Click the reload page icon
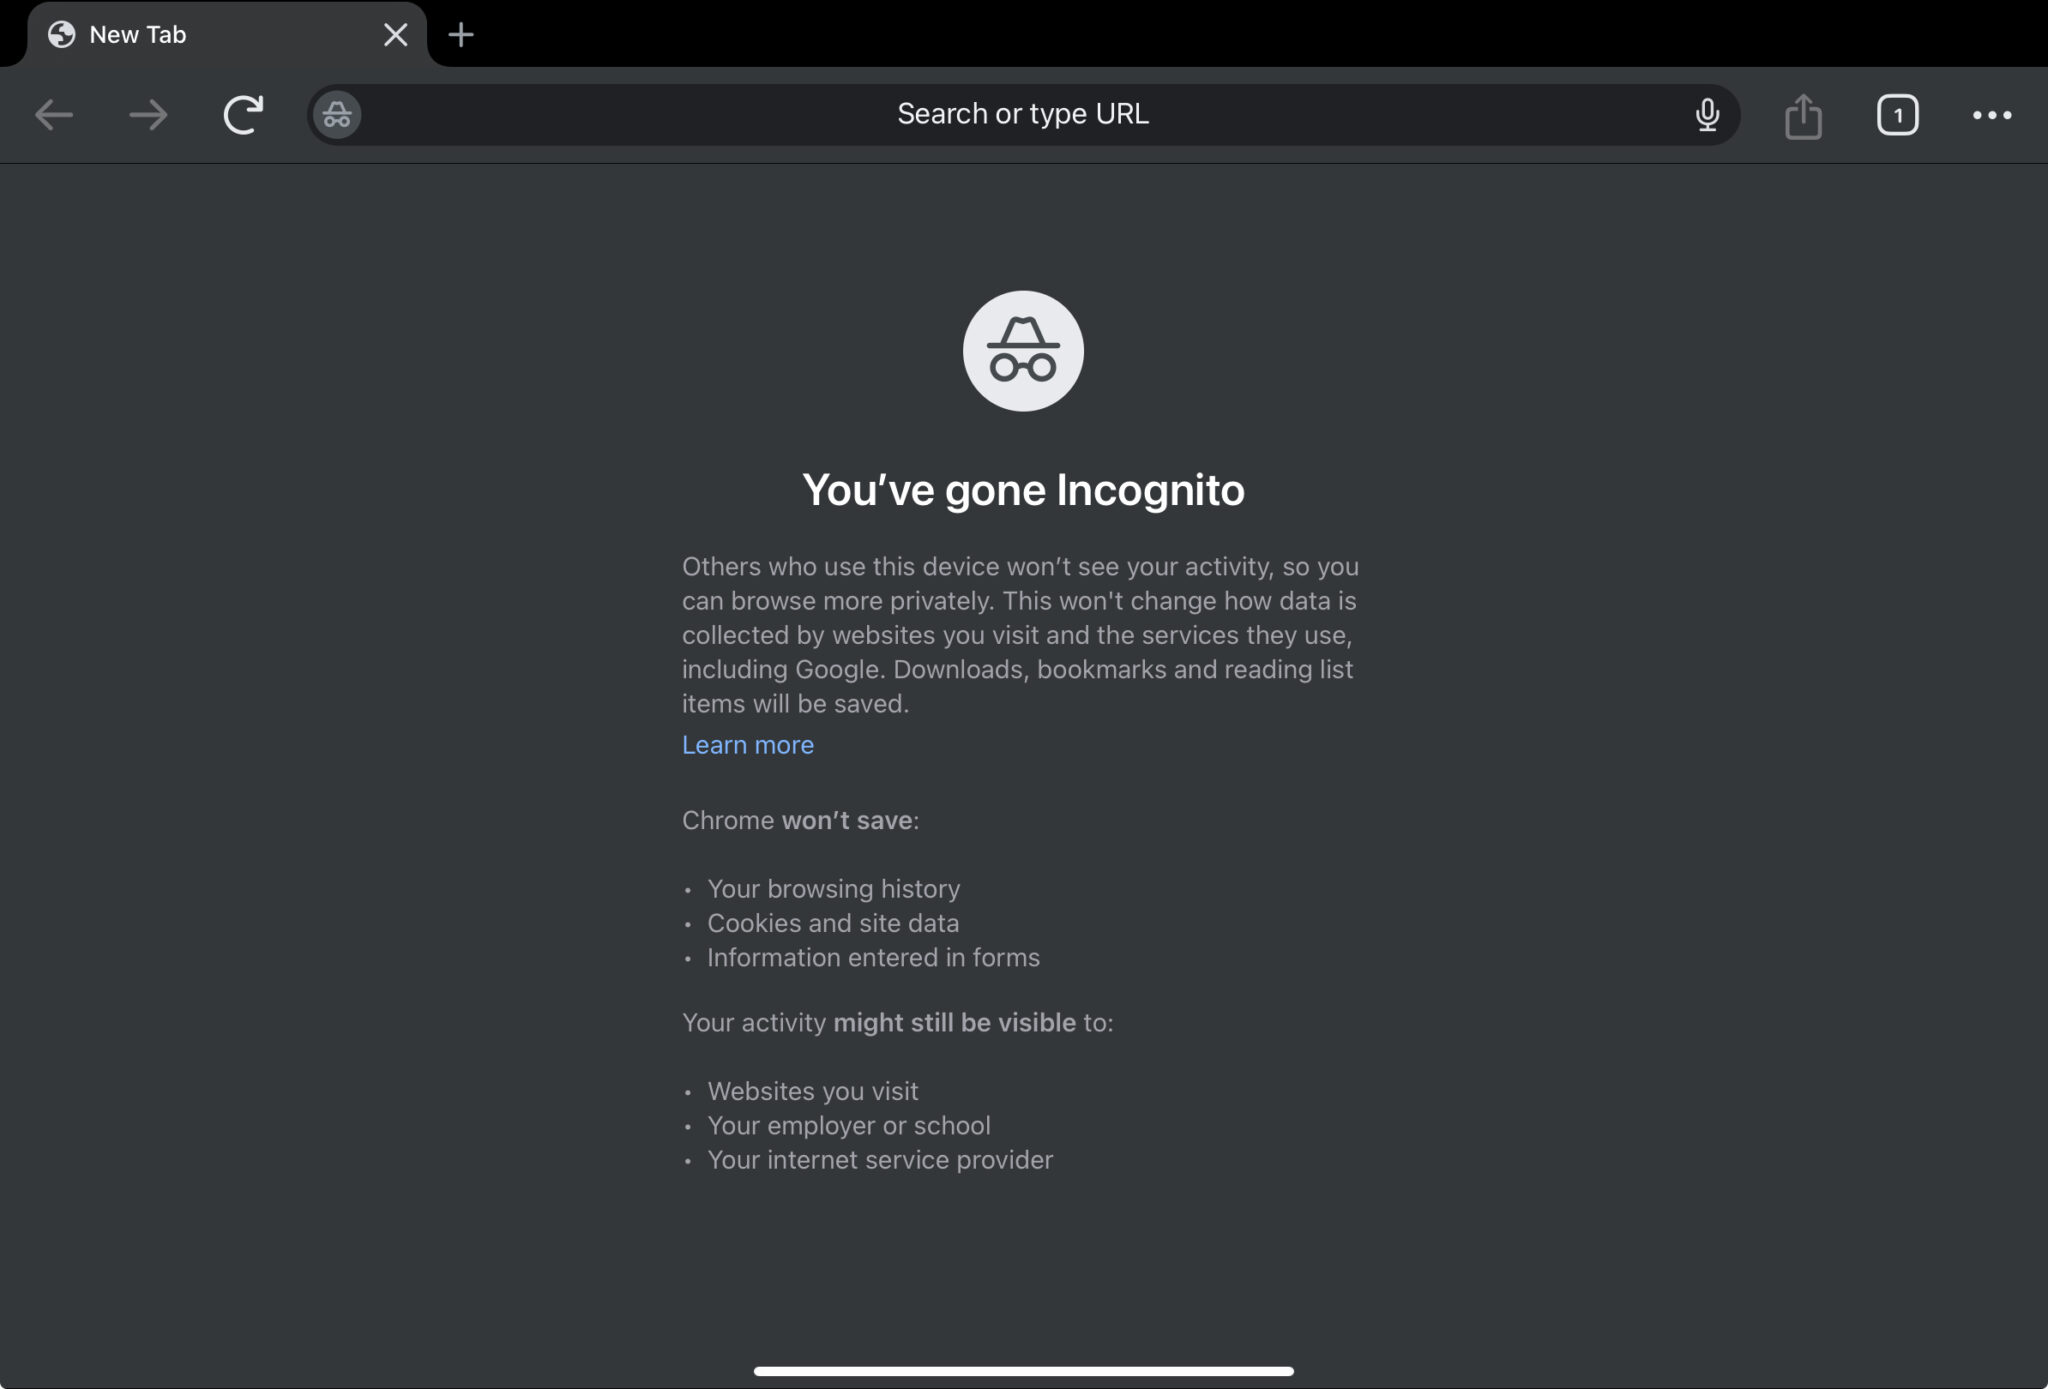The image size is (2048, 1389). pyautogui.click(x=243, y=113)
